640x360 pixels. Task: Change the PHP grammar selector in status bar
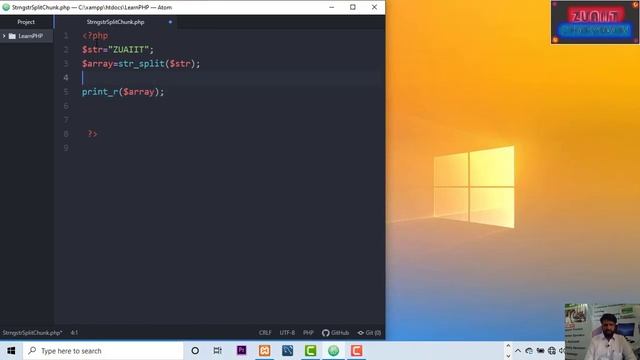(x=308, y=333)
